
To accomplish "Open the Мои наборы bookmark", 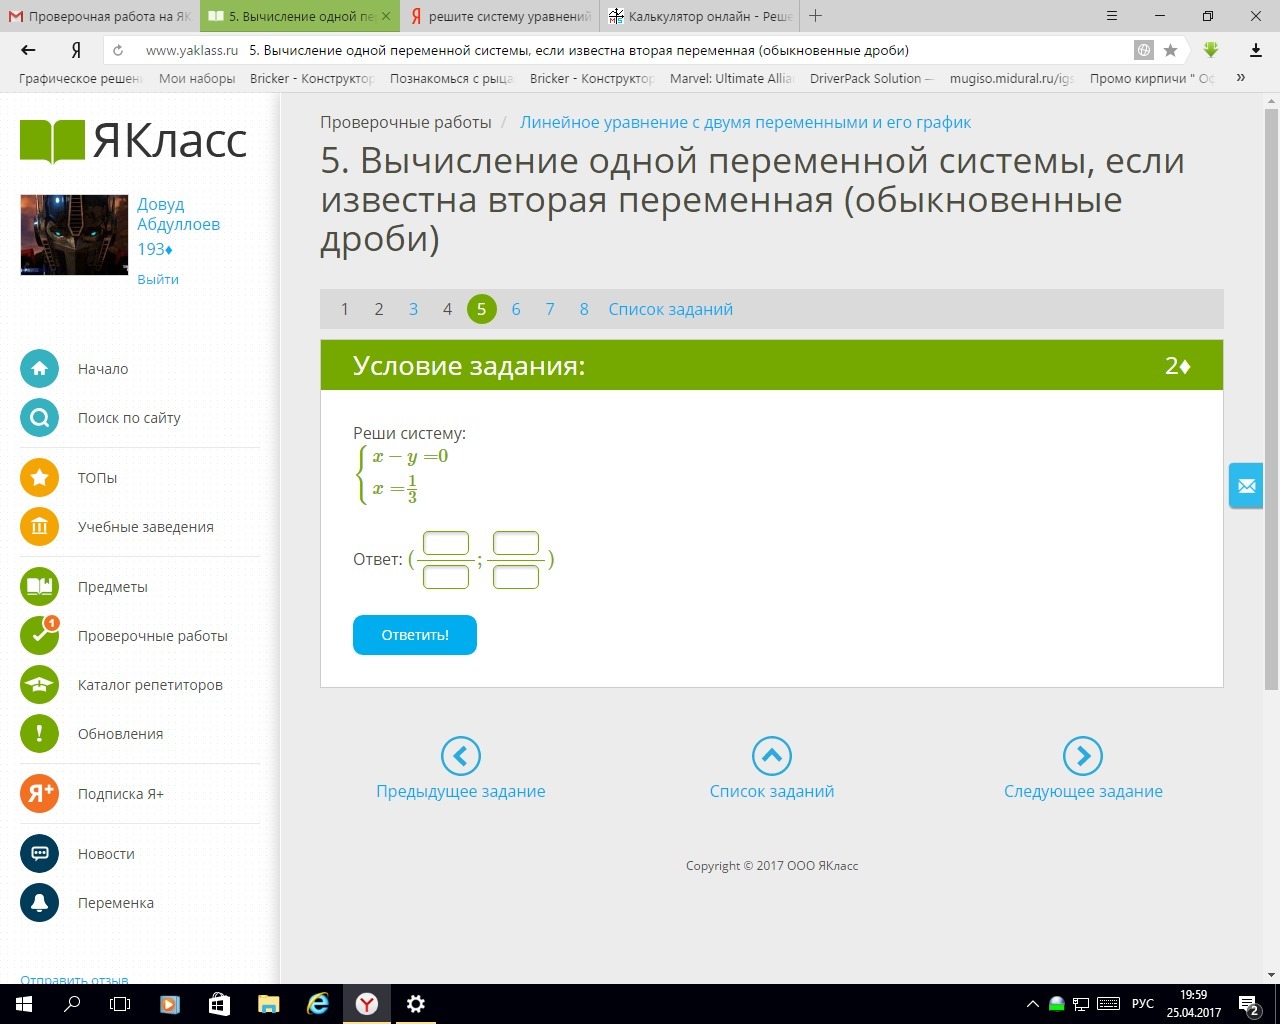I will 197,78.
